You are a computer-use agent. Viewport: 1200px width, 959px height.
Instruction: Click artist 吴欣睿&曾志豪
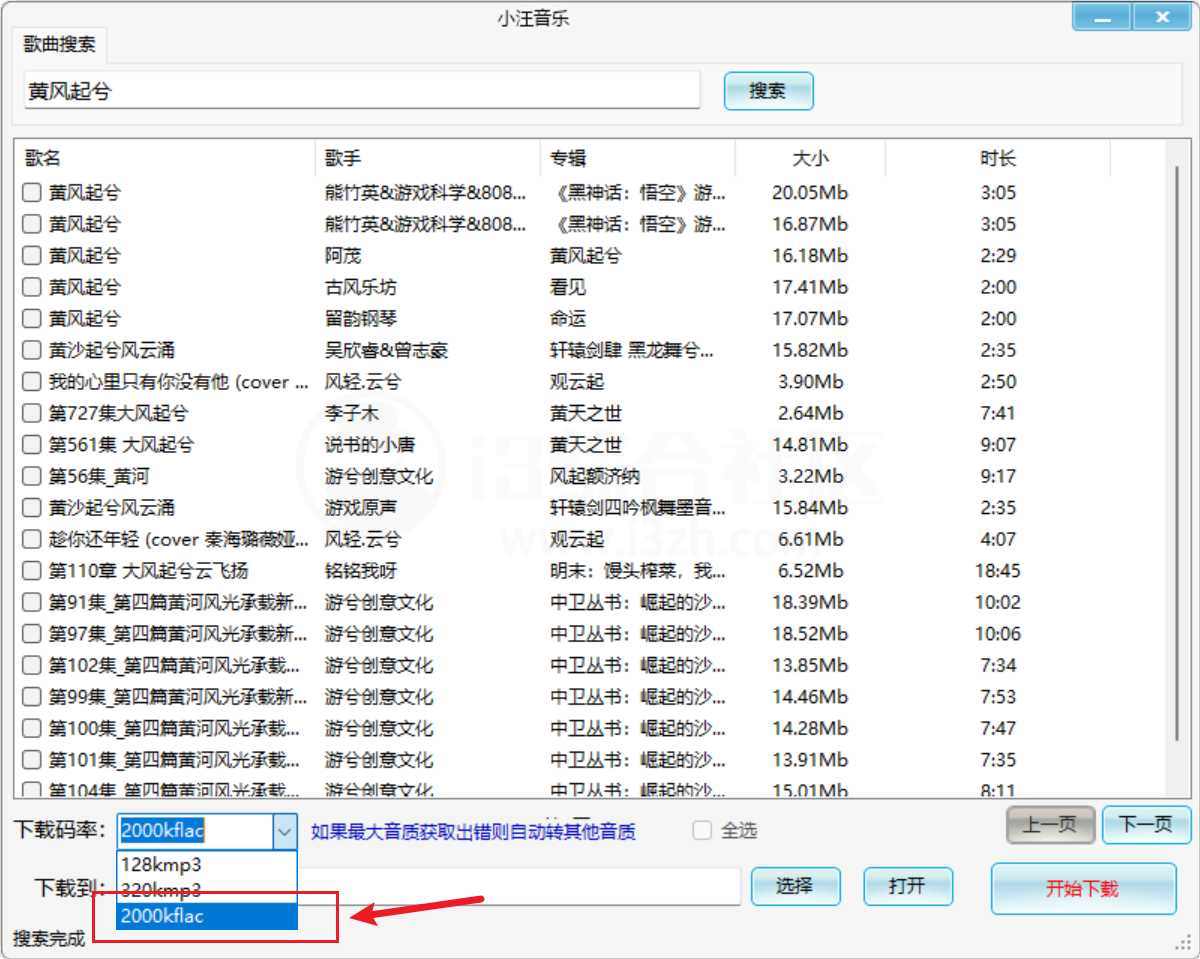[387, 350]
